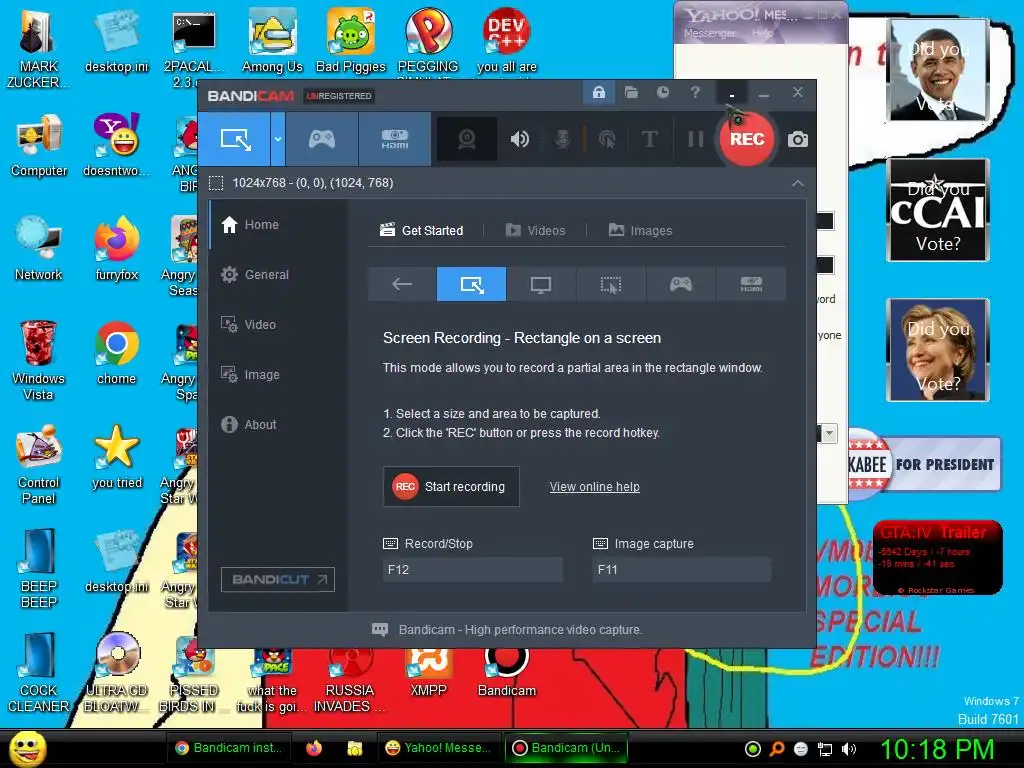The image size is (1024, 768).
Task: Select HDMI device mode in Get Started row
Action: (x=751, y=284)
